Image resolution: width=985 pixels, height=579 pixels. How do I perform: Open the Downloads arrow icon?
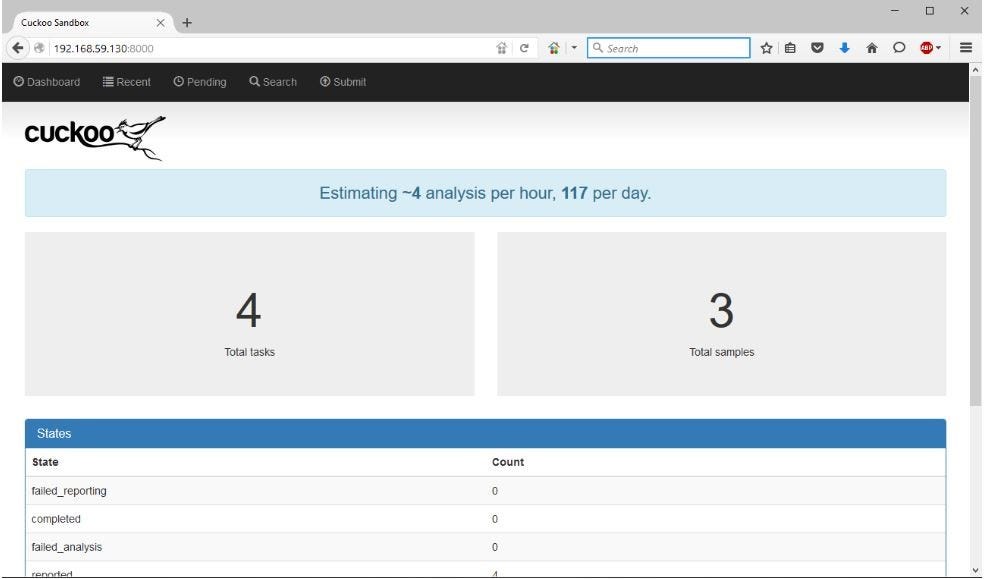pos(844,48)
